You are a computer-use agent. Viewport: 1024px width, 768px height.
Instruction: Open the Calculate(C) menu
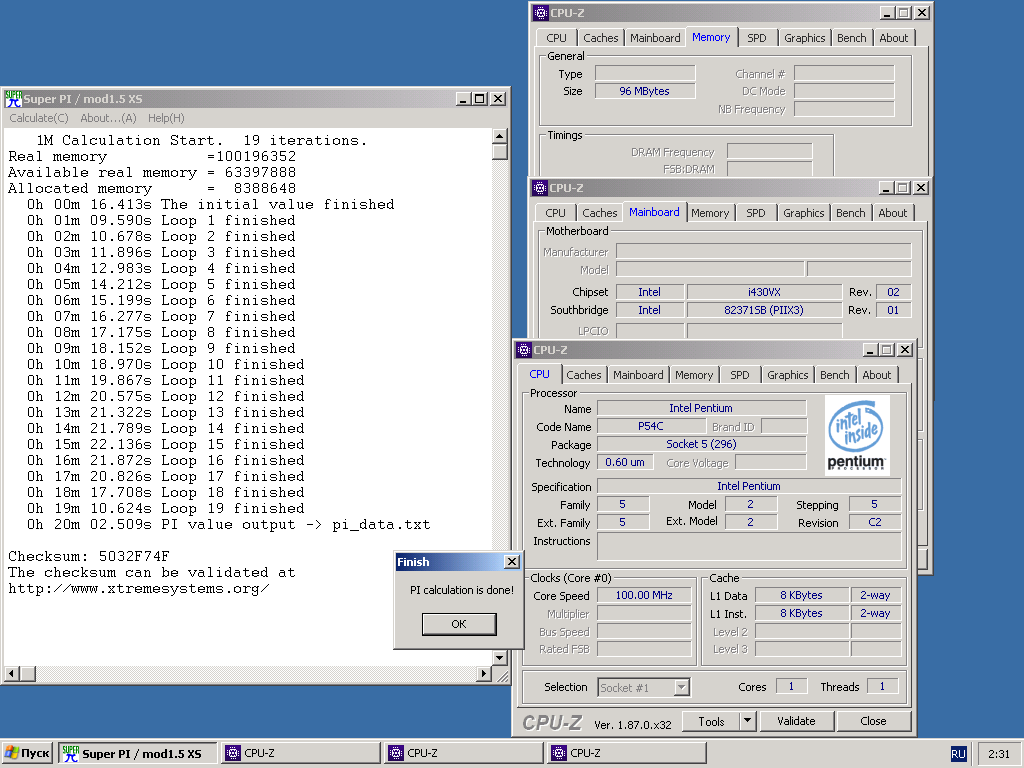coord(39,118)
